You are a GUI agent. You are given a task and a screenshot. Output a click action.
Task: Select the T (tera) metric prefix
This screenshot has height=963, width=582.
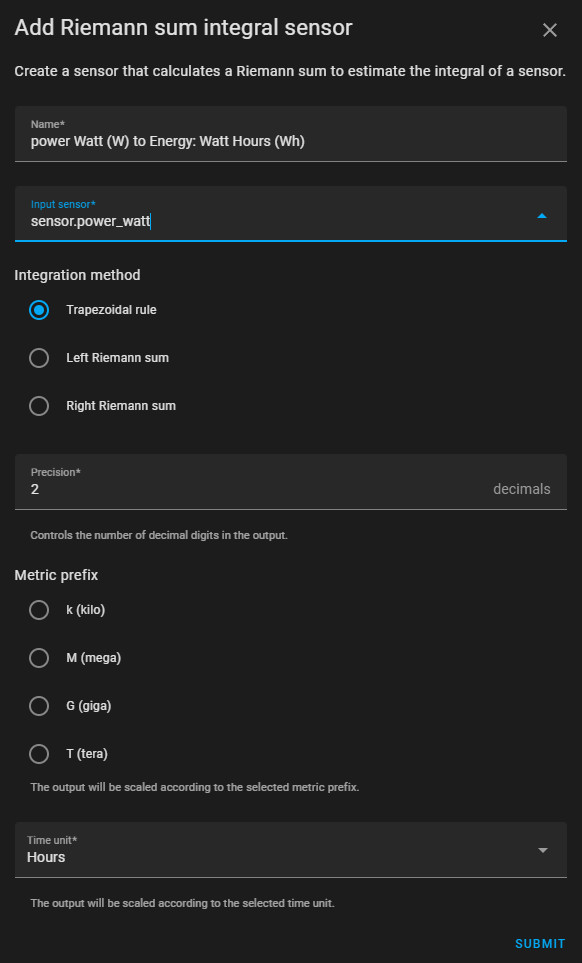[39, 754]
